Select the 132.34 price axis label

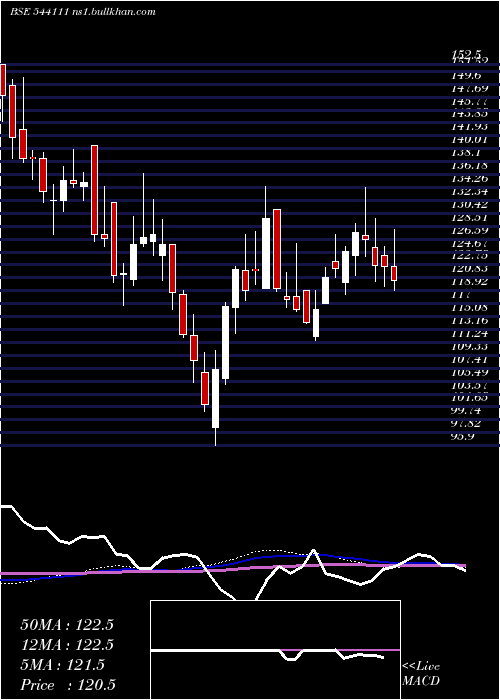coord(470,192)
